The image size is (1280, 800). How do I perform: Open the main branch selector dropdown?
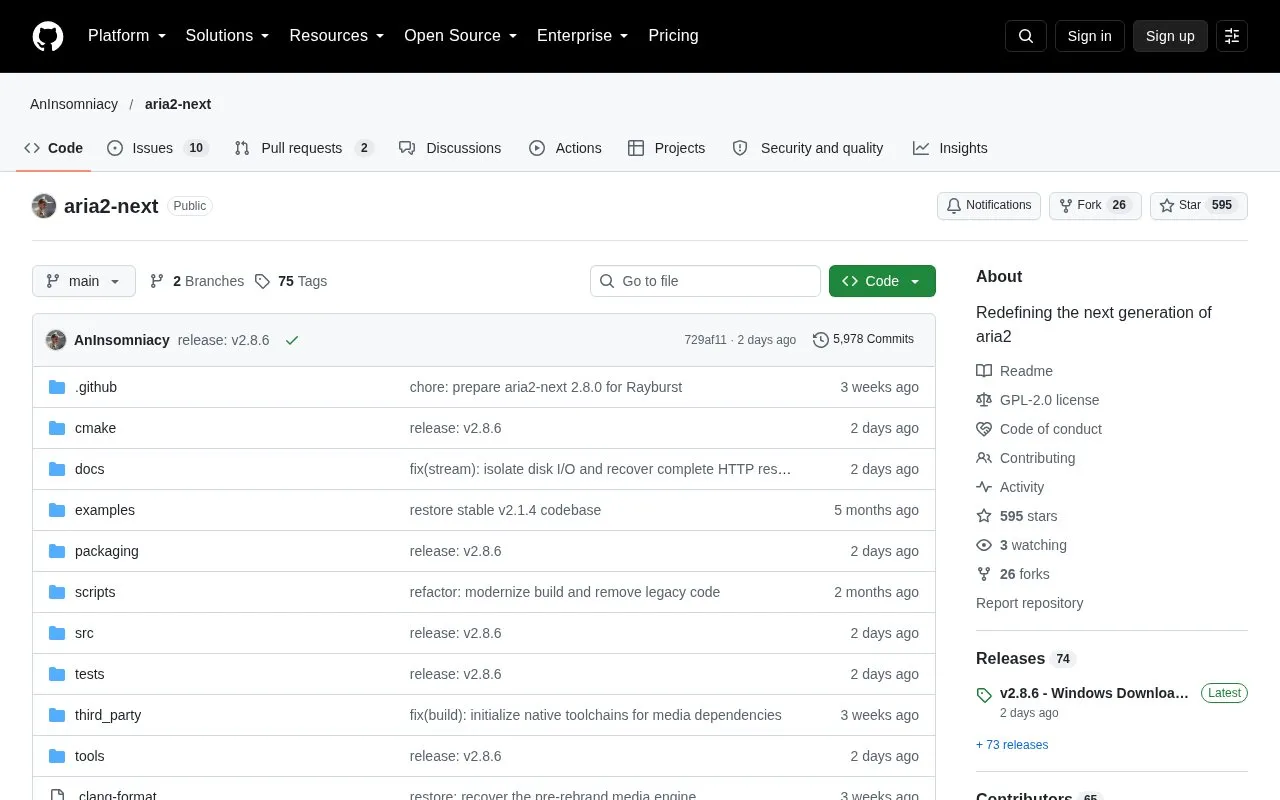84,281
